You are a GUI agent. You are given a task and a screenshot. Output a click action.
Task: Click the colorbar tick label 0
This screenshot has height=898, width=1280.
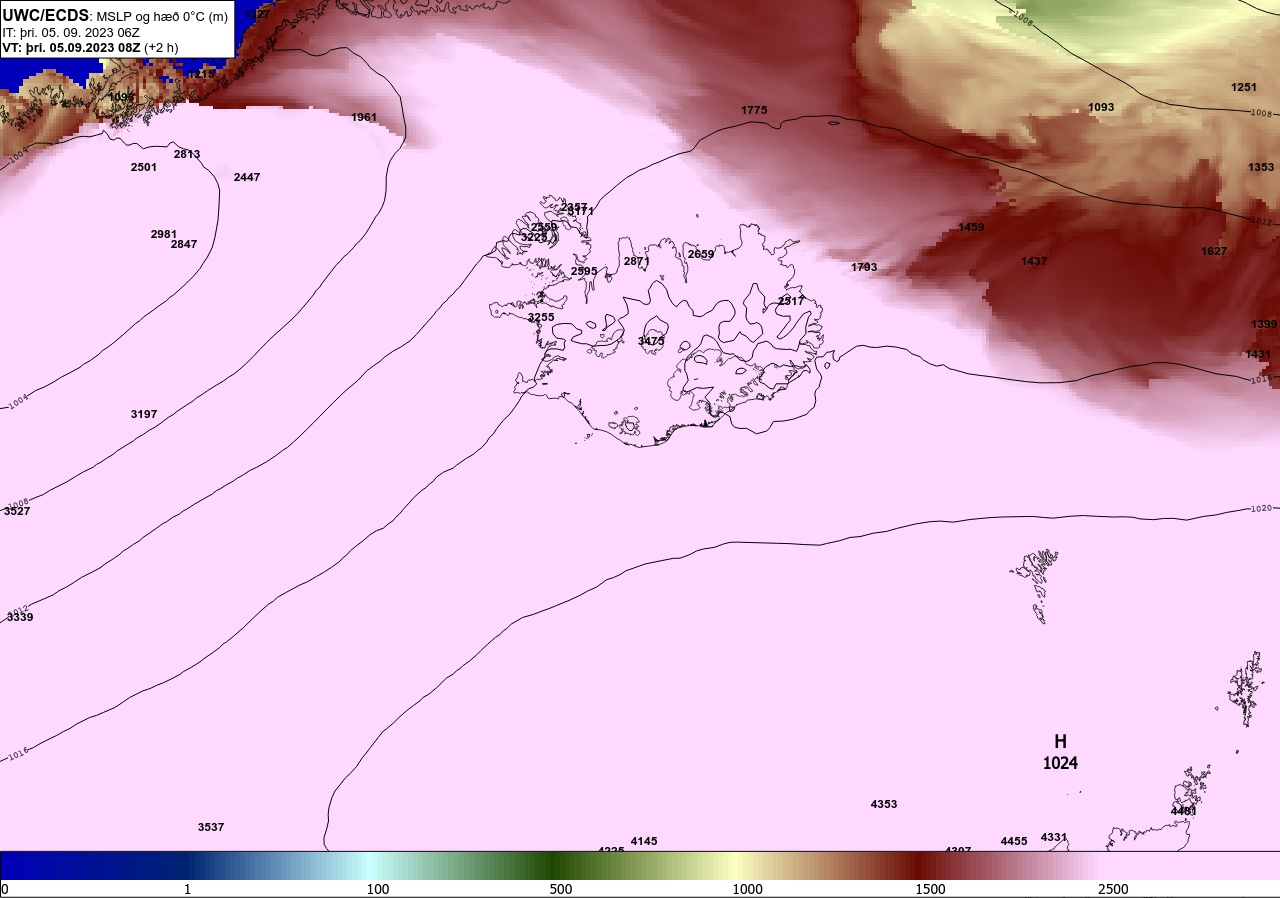[x=5, y=889]
